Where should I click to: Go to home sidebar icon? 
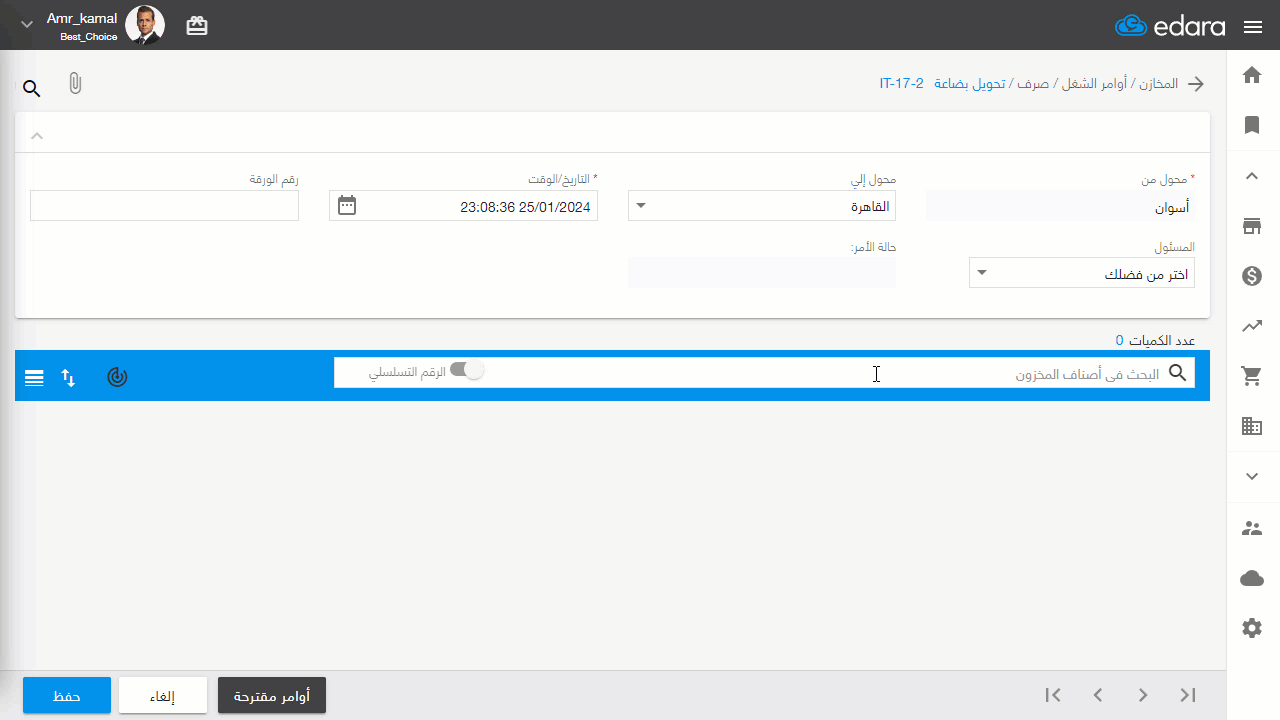1252,75
